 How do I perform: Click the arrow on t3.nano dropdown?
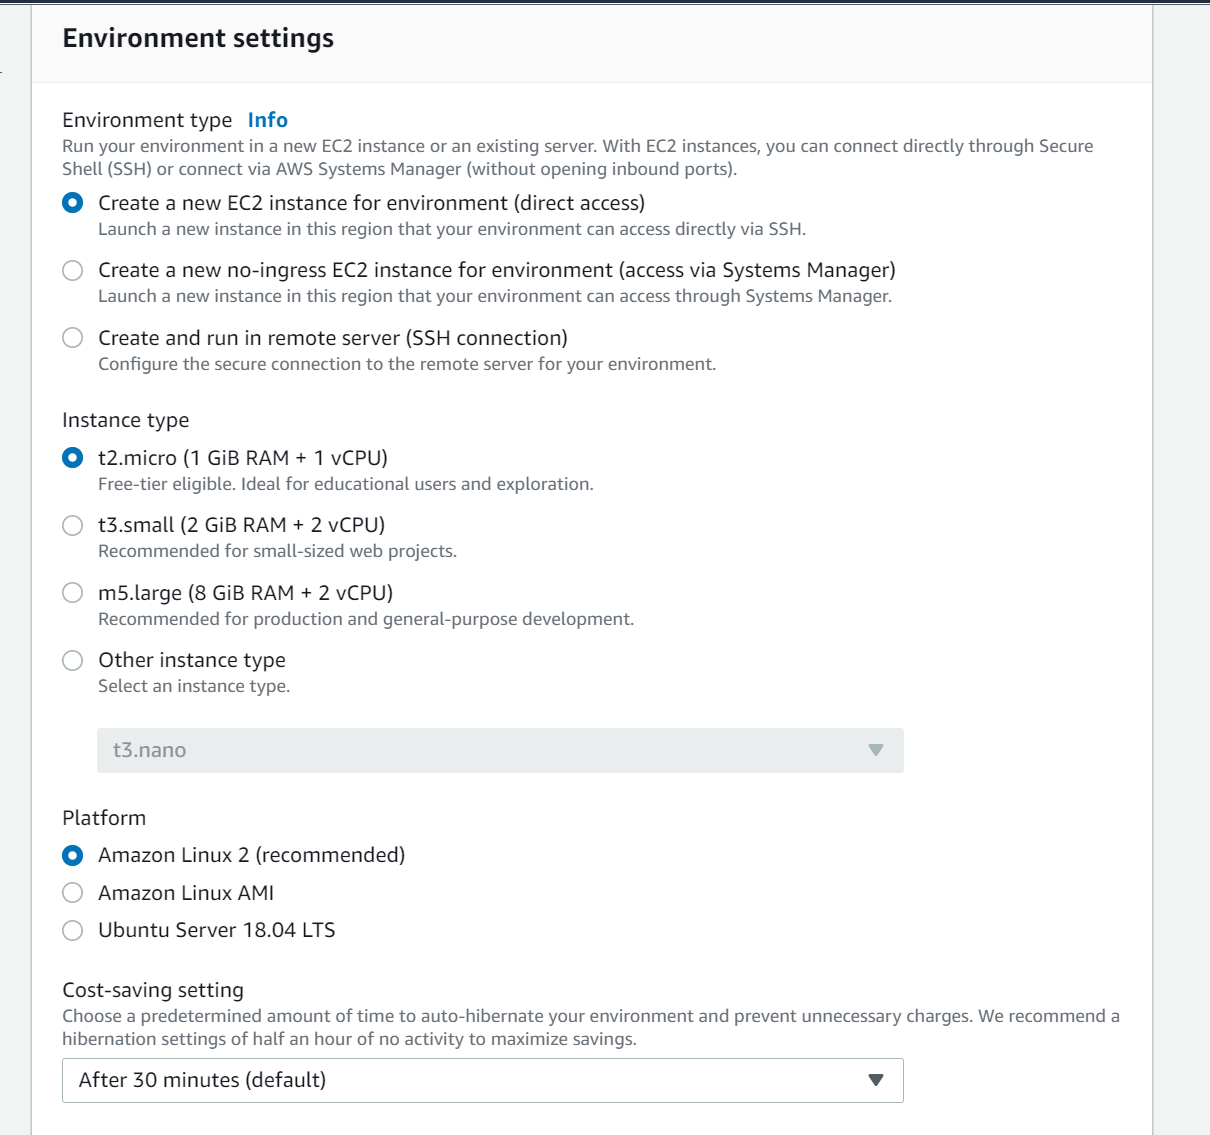click(876, 750)
